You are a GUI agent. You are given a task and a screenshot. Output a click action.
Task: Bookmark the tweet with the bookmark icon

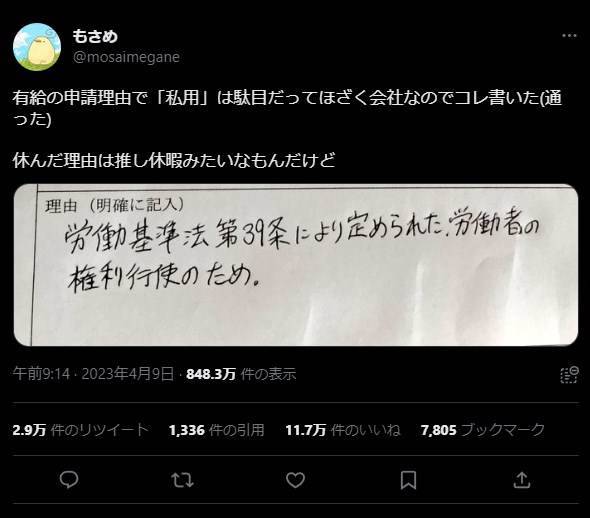tap(408, 480)
